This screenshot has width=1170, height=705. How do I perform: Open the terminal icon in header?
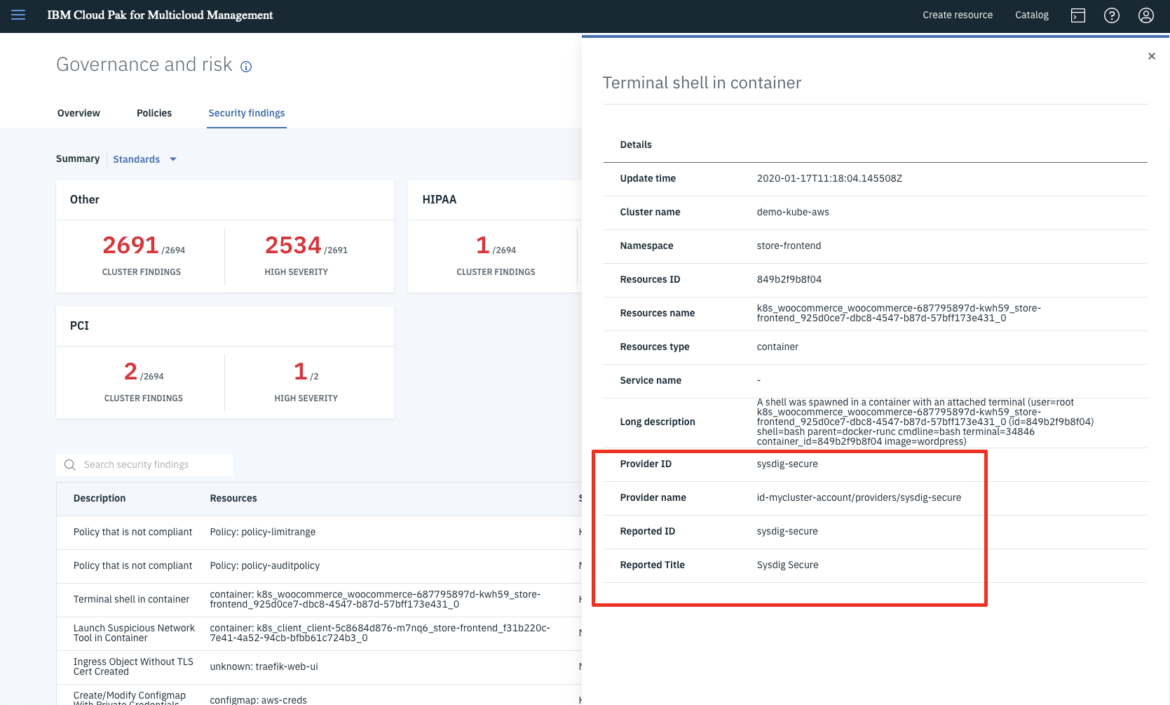point(1077,15)
